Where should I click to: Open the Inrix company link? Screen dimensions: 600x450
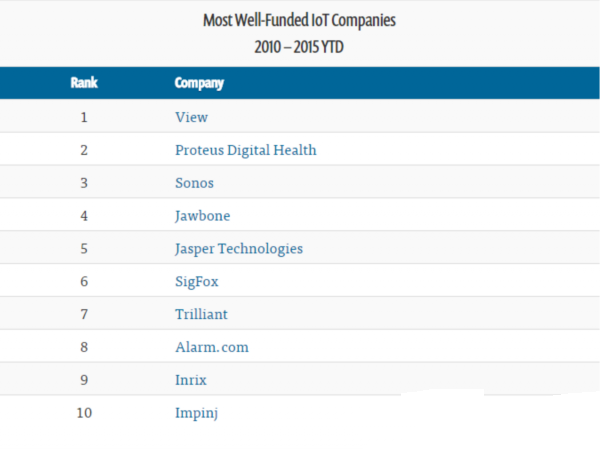pos(192,380)
